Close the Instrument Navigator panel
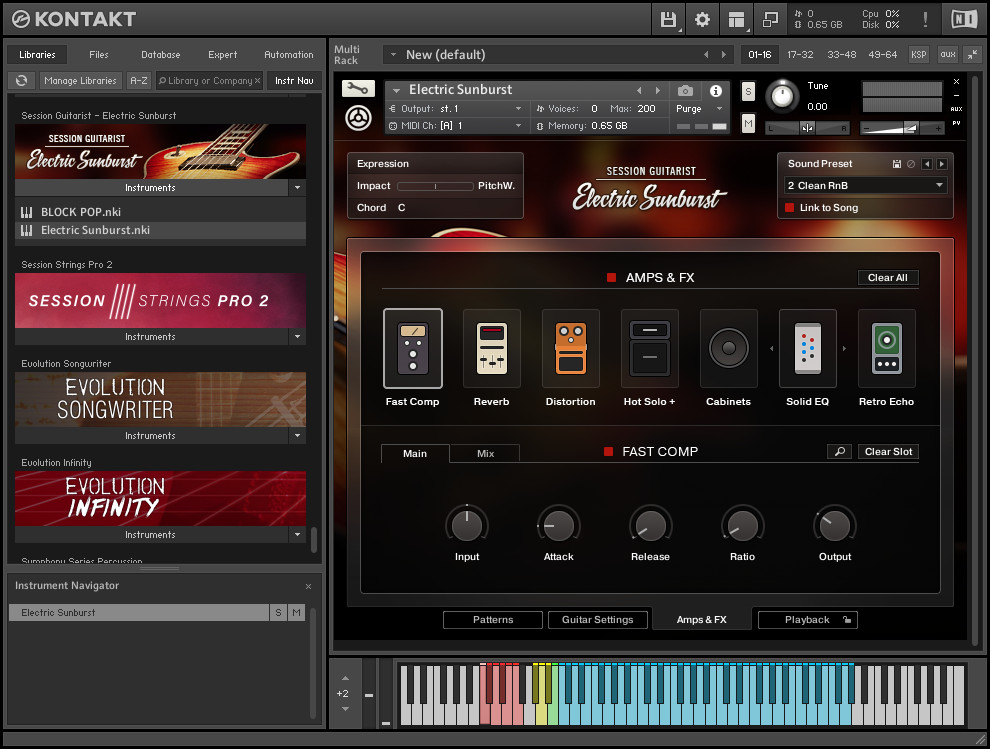Screen dimensions: 990x749 (x=308, y=587)
